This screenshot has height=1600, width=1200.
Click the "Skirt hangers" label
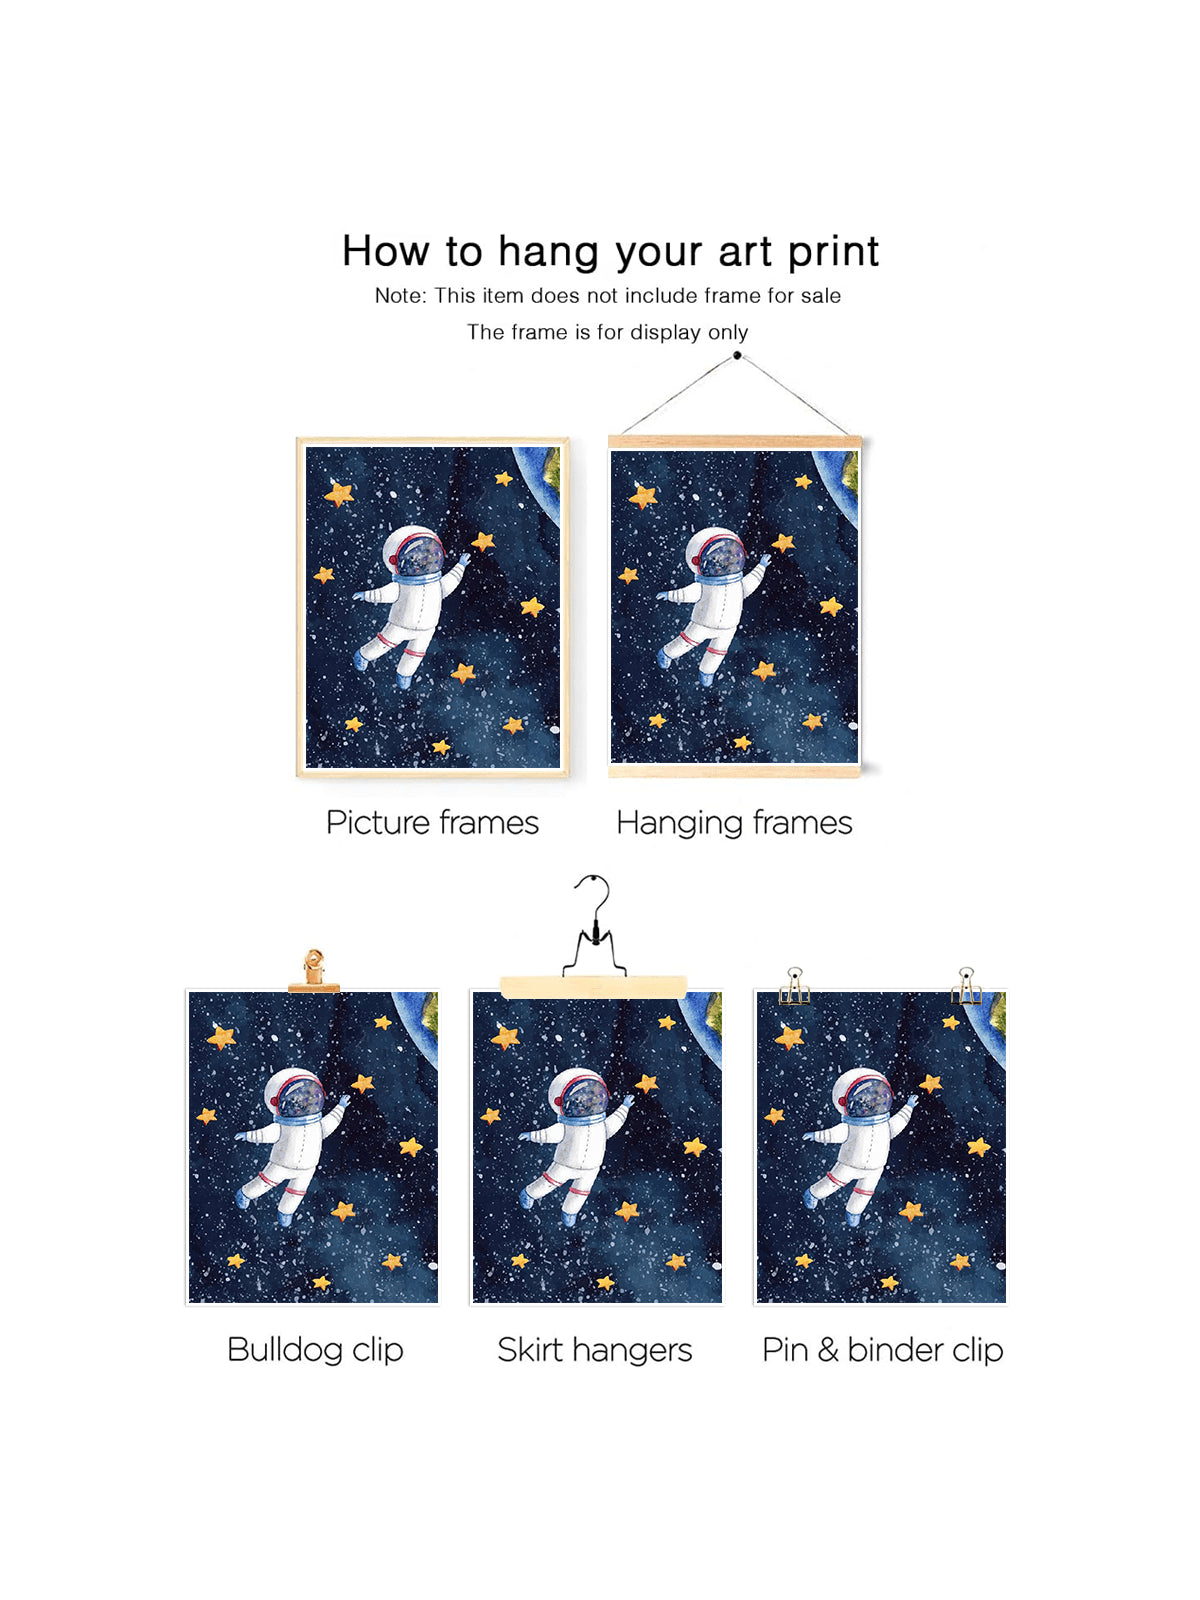click(595, 1350)
